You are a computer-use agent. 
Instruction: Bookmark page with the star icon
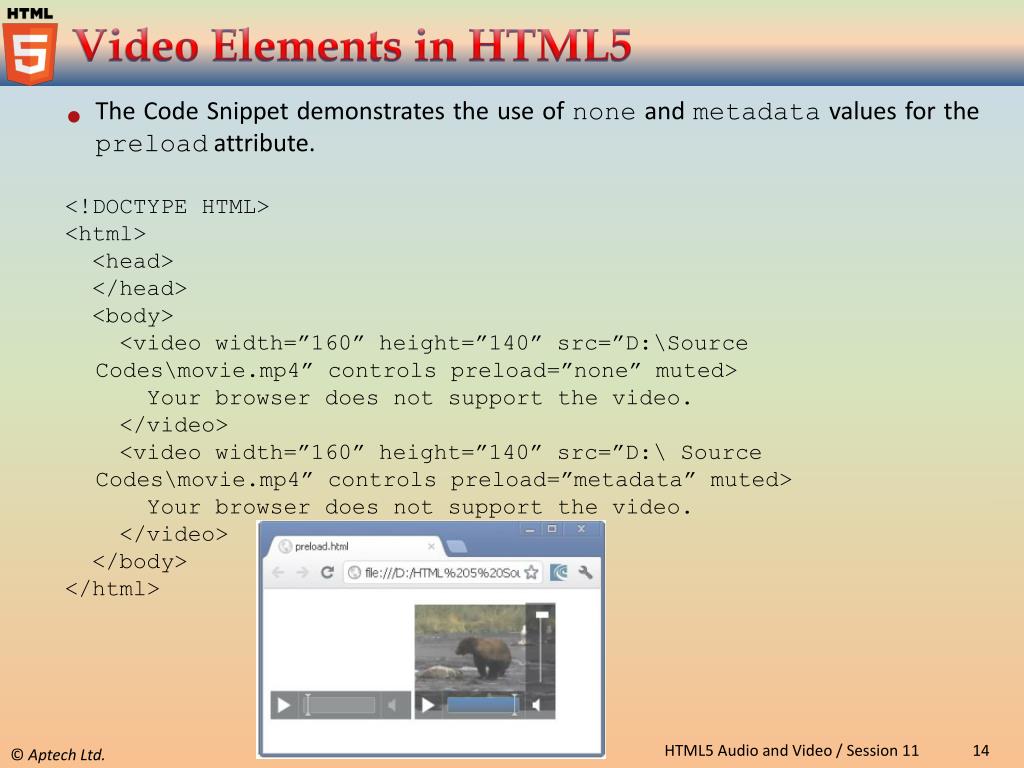(x=532, y=573)
